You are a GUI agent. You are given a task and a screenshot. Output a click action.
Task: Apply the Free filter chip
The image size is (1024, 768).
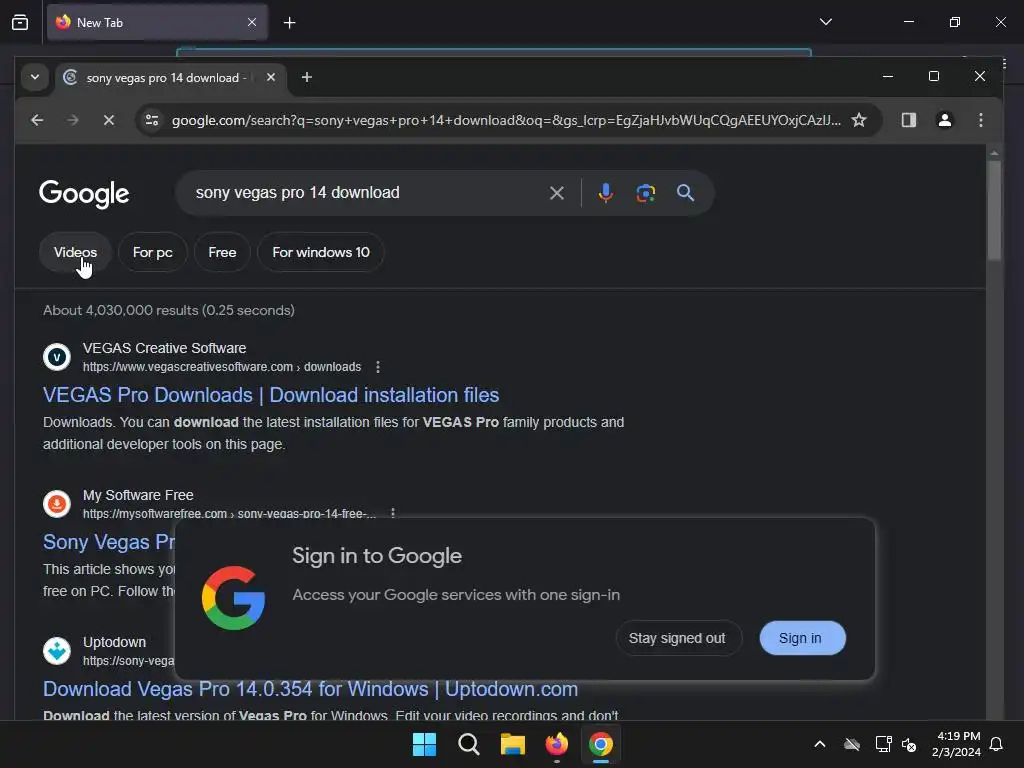(222, 252)
